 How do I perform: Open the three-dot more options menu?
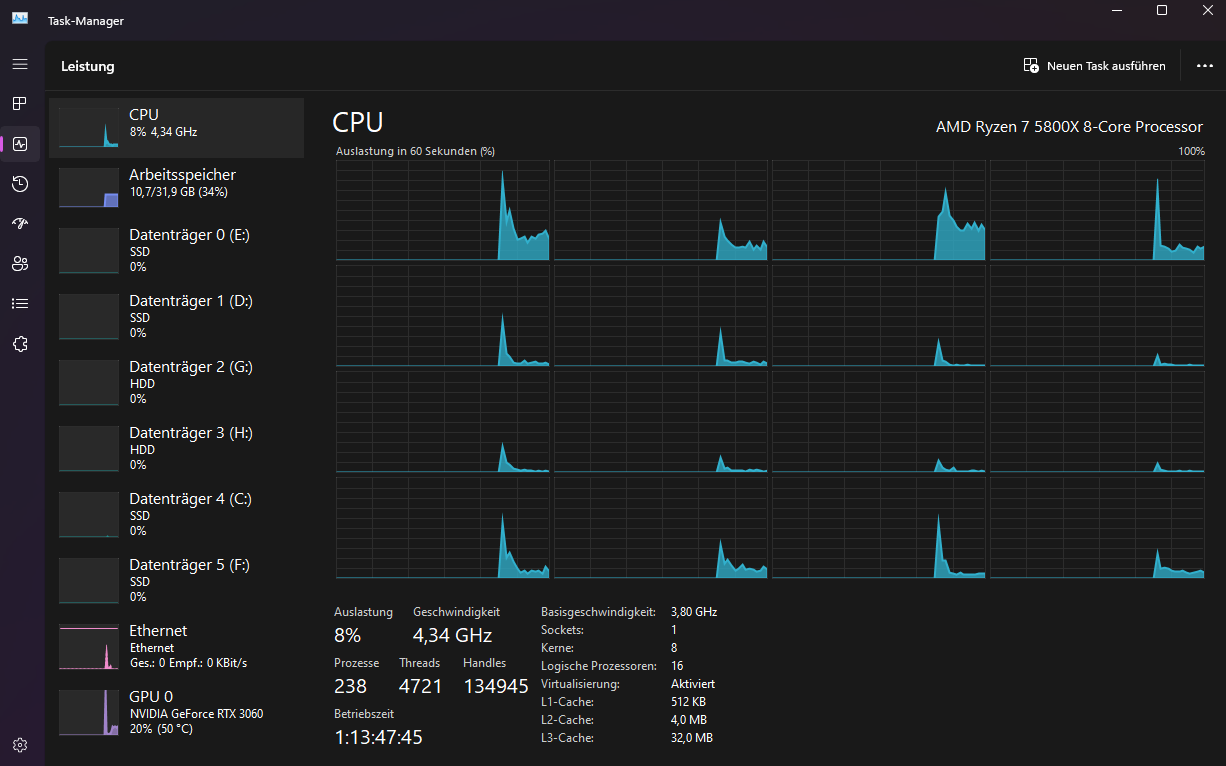click(1204, 66)
